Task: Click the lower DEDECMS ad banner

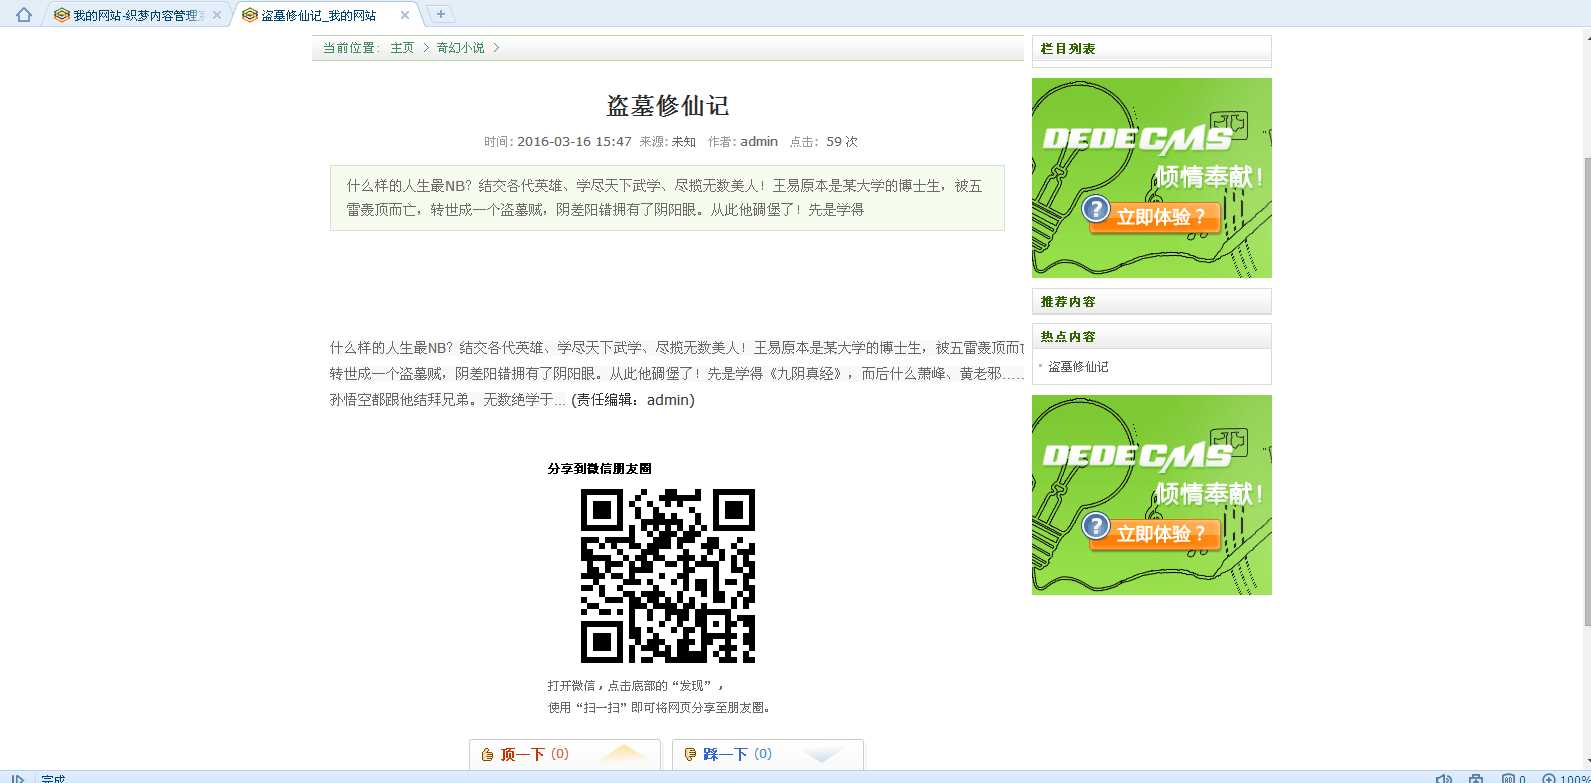Action: point(1152,495)
